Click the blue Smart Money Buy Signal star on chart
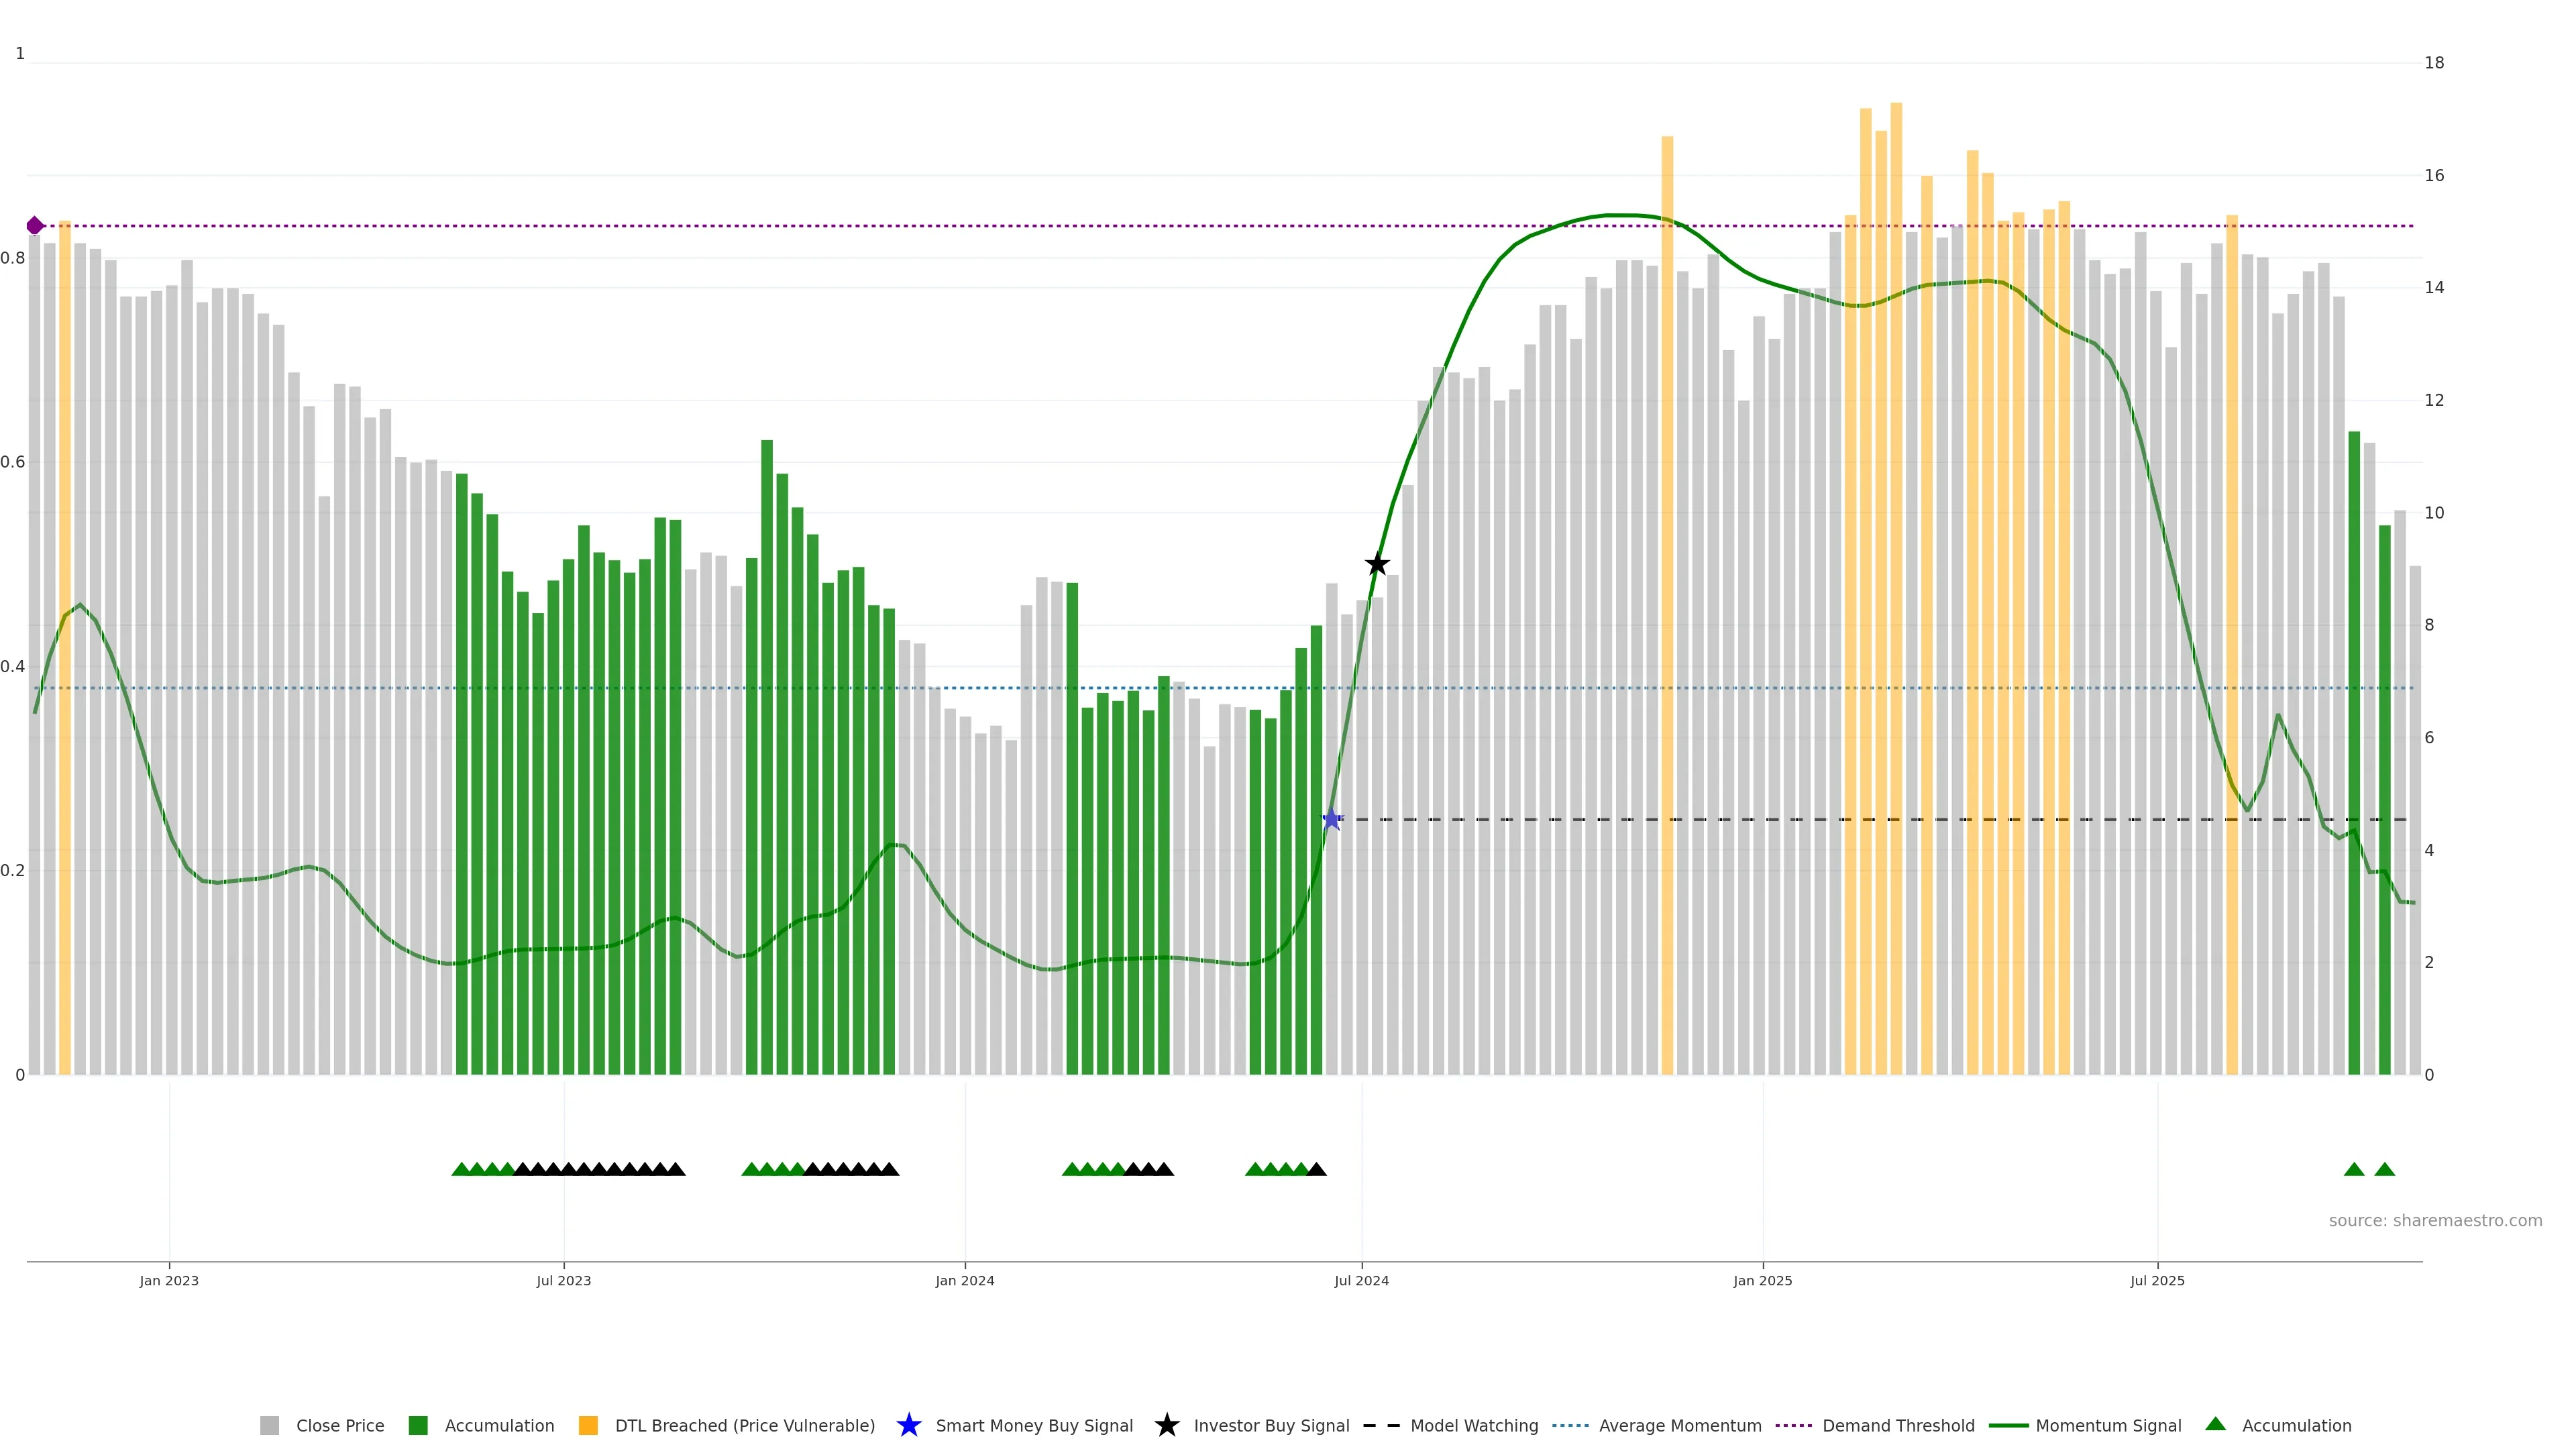This screenshot has height=1449, width=2576. tap(1331, 820)
